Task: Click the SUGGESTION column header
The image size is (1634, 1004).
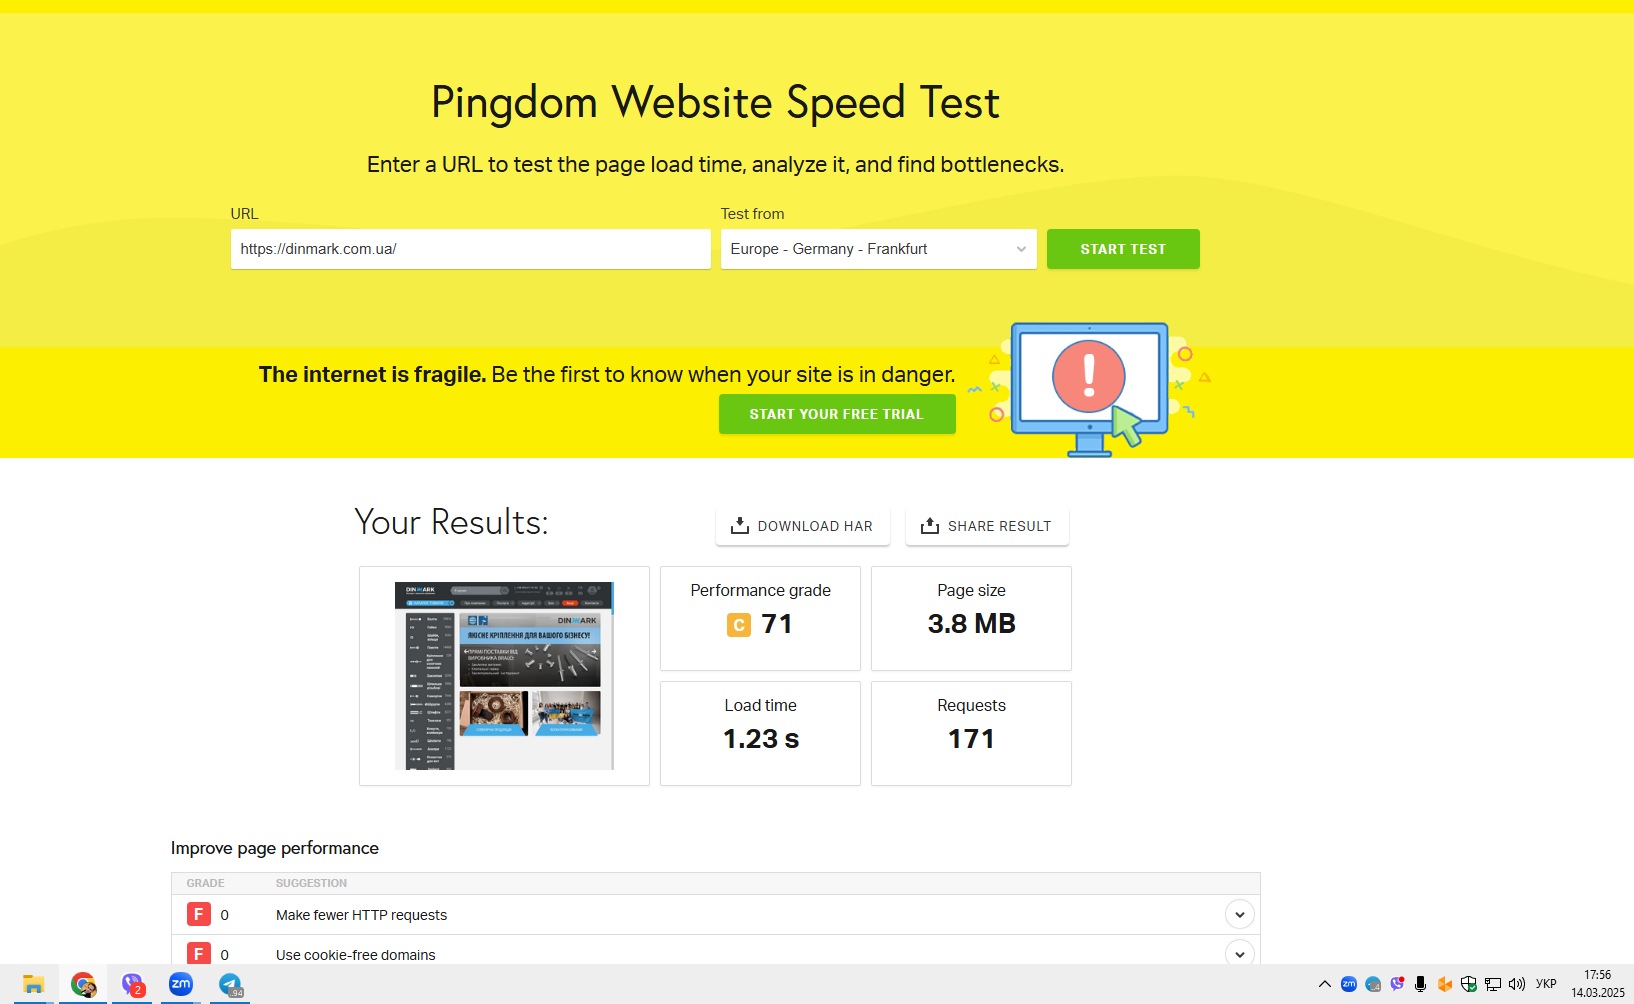Action: [311, 883]
